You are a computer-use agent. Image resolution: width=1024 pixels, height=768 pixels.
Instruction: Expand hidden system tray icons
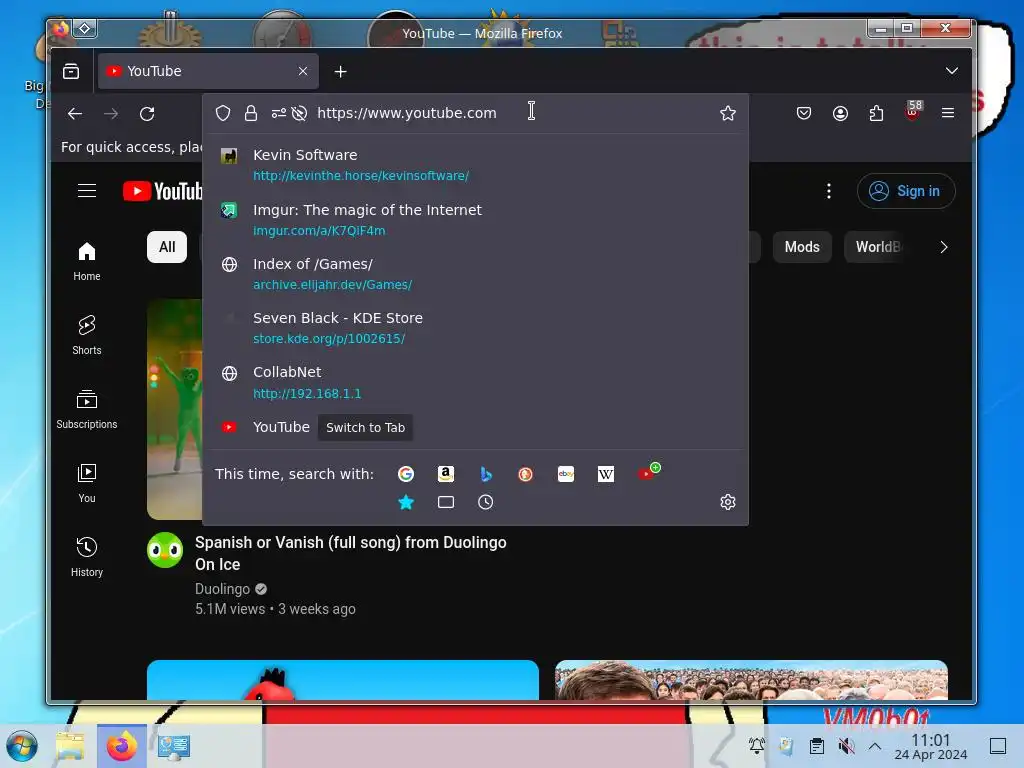874,746
